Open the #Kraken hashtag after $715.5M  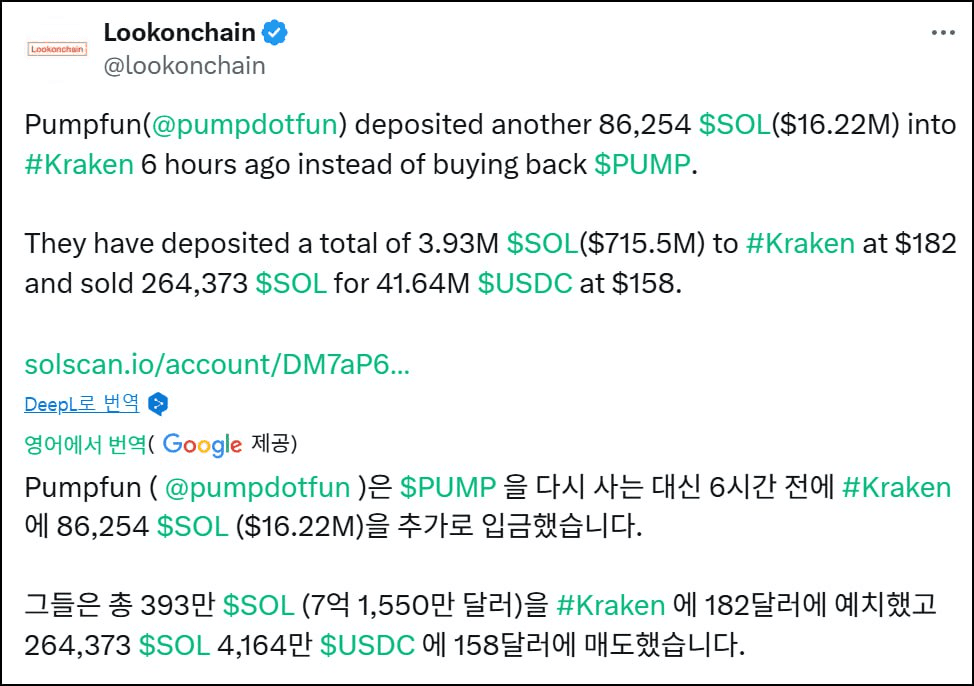[x=800, y=244]
